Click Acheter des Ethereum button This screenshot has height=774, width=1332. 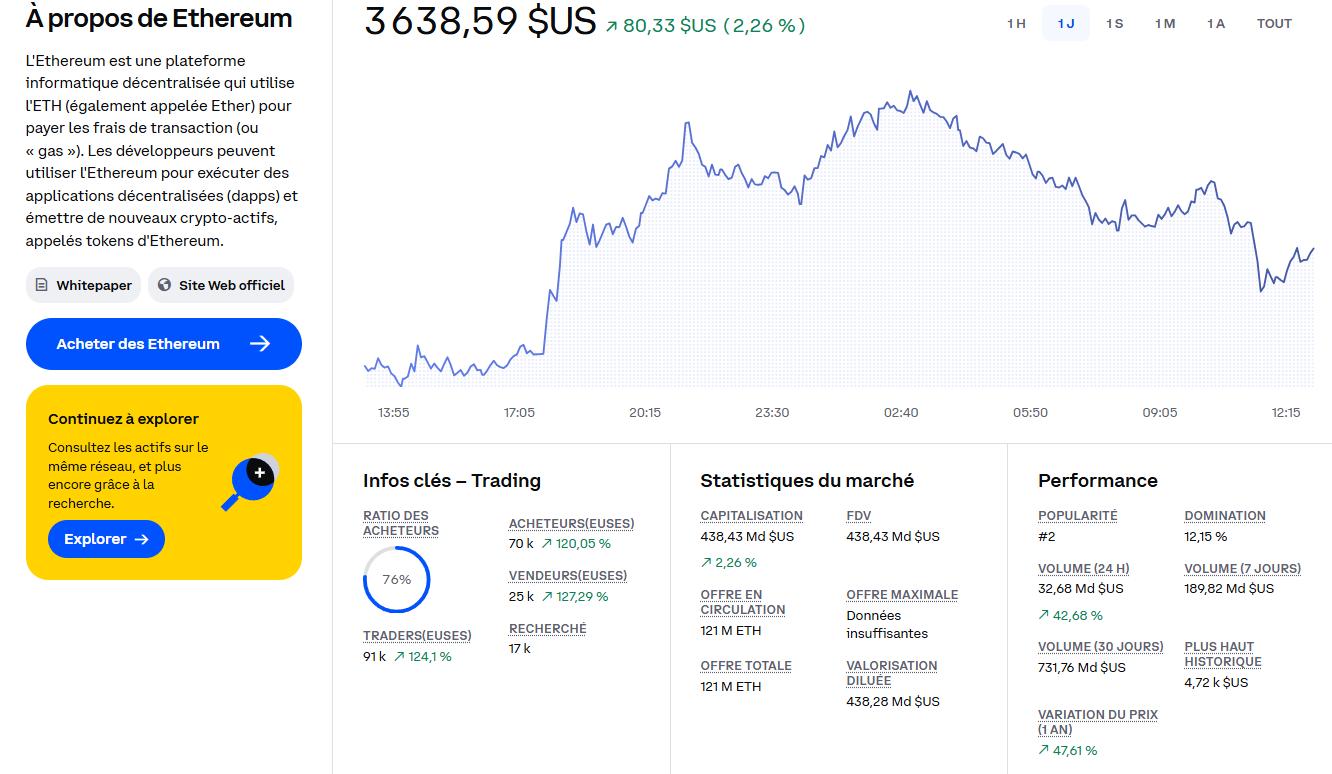[164, 344]
